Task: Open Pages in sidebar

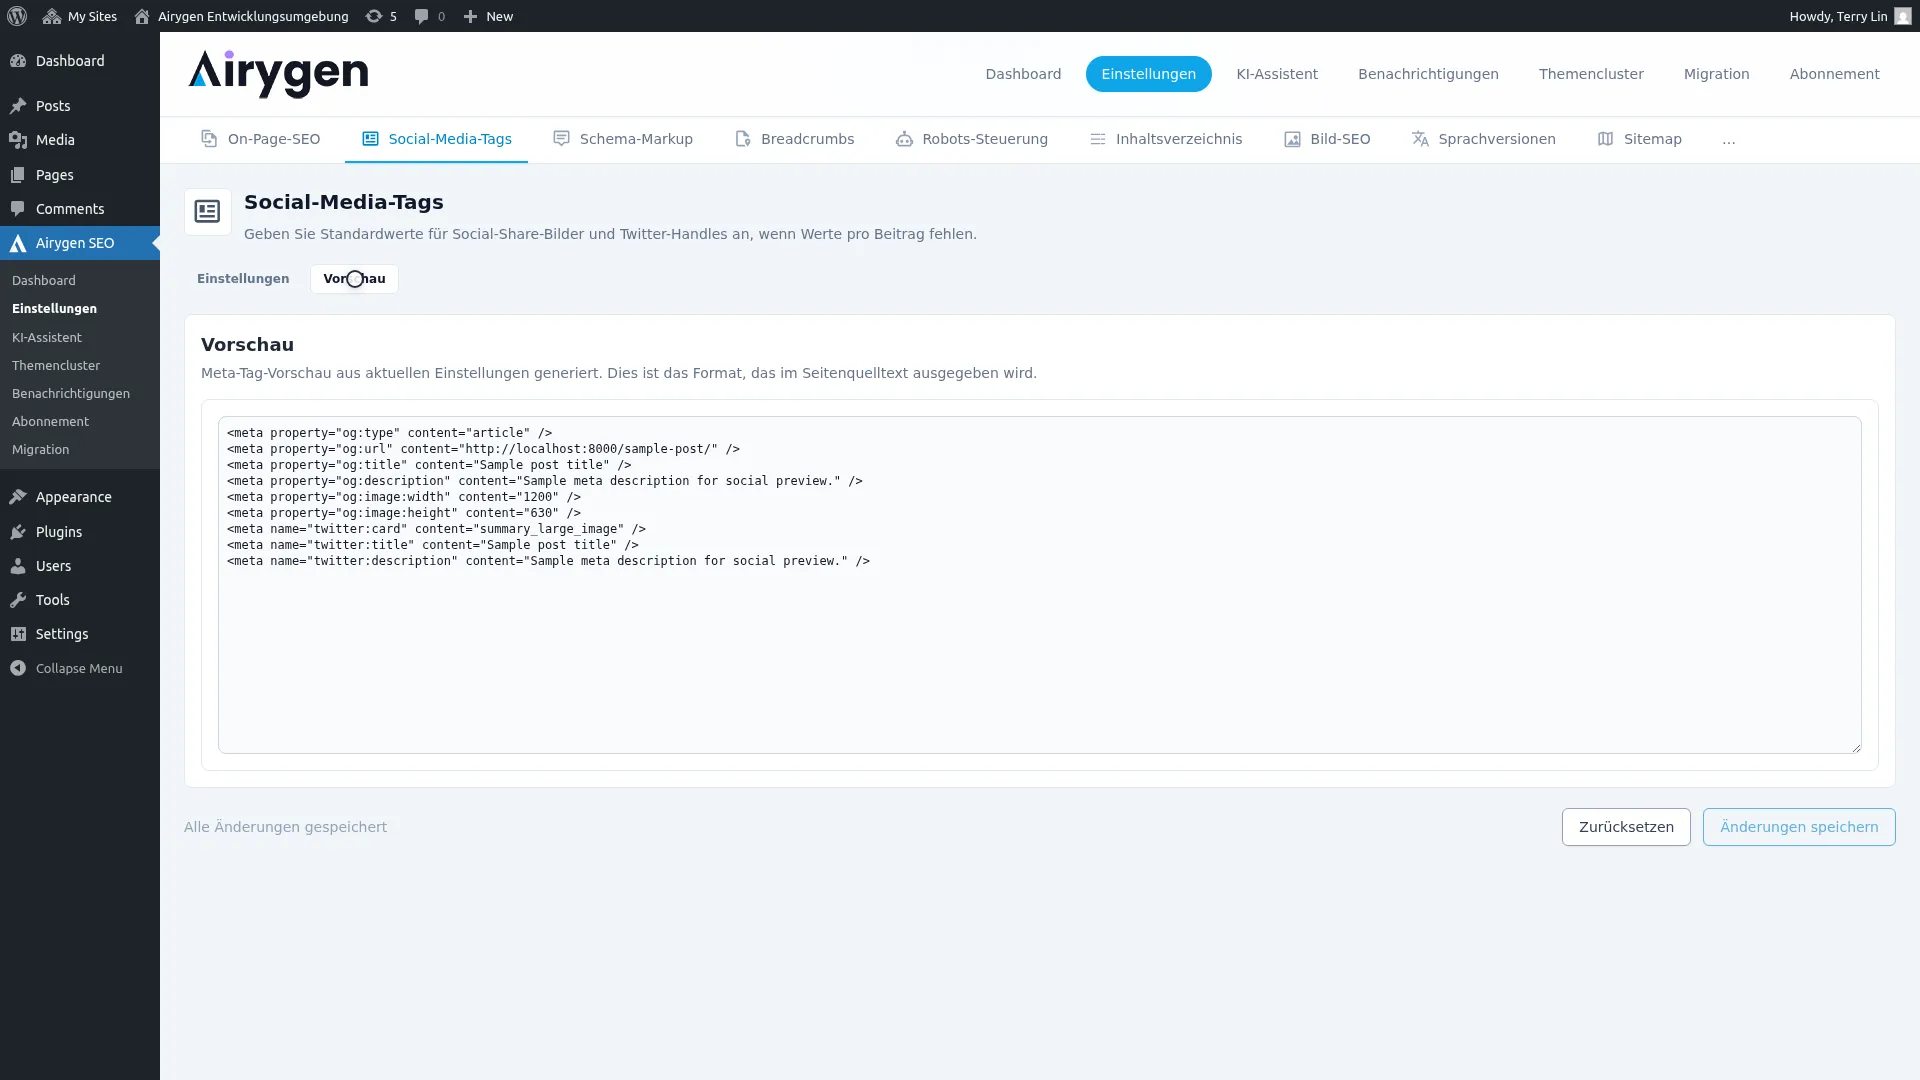Action: (80, 175)
